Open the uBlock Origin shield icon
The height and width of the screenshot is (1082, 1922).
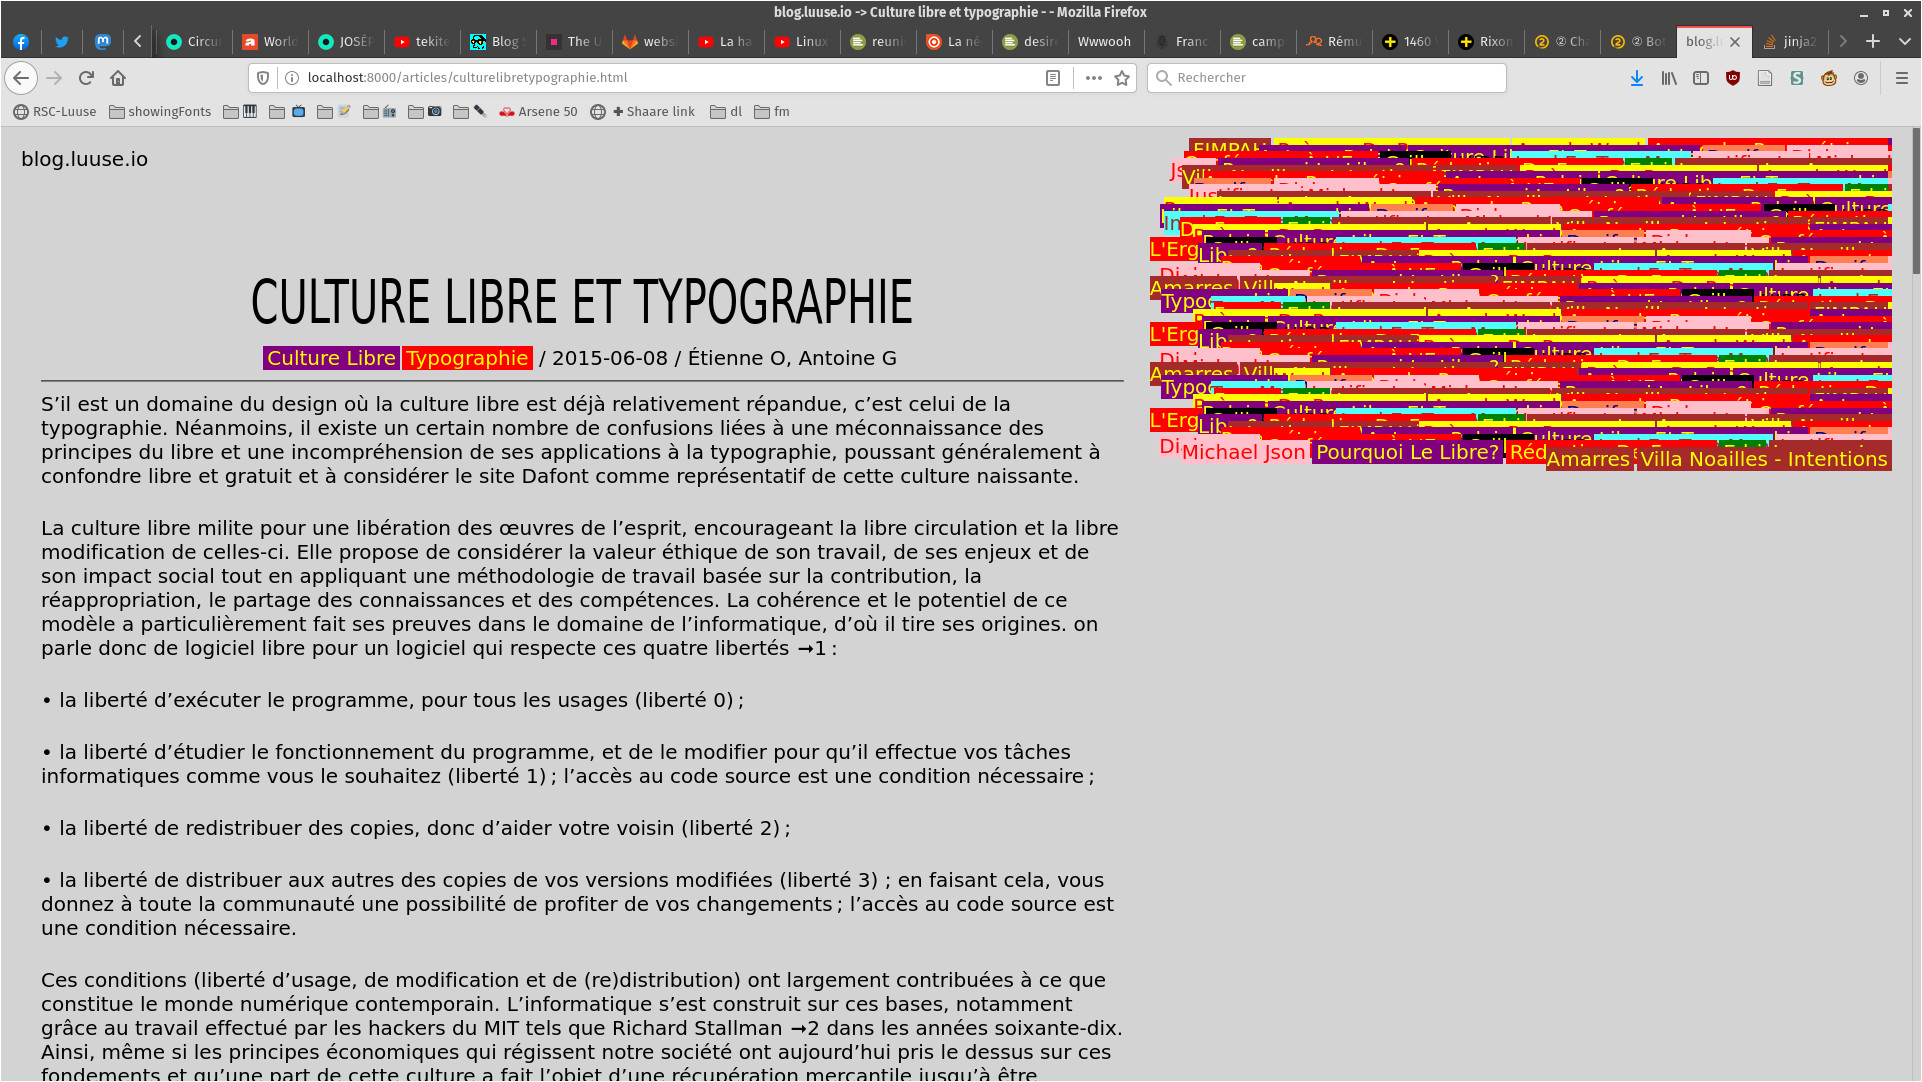(x=1733, y=78)
